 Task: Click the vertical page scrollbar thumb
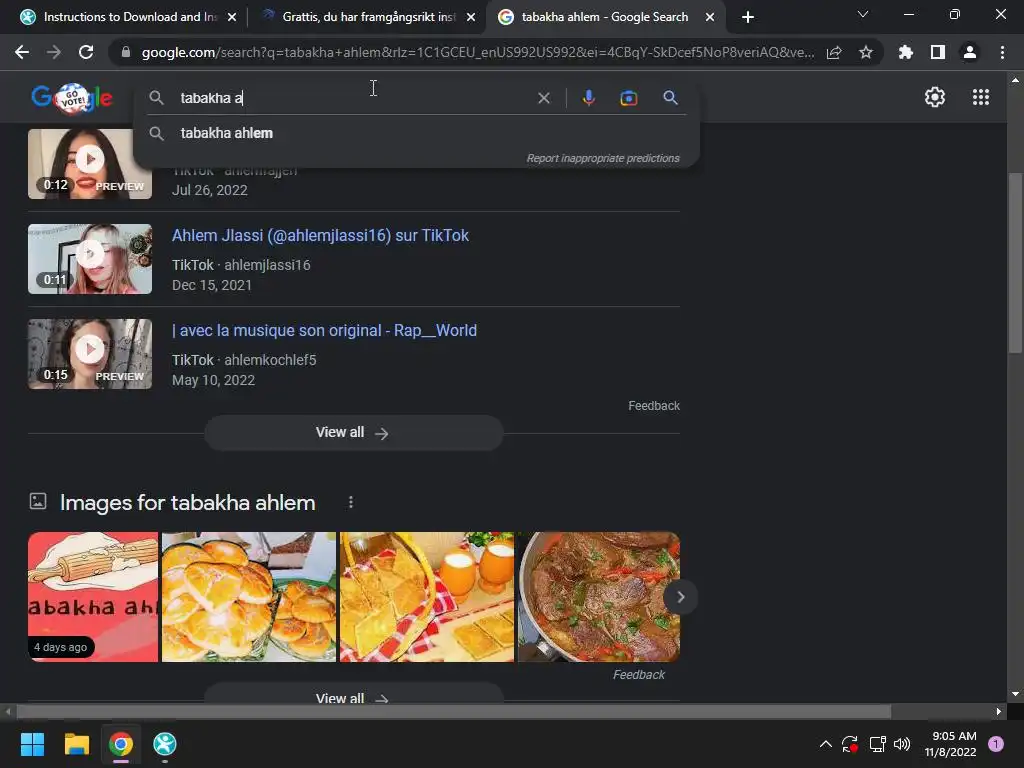(x=1015, y=263)
